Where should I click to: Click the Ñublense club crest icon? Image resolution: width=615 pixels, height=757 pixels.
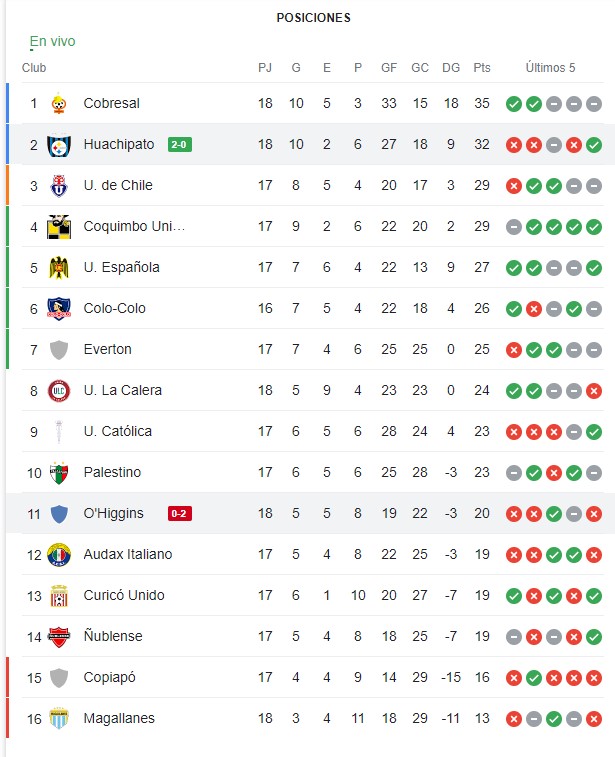pyautogui.click(x=59, y=637)
